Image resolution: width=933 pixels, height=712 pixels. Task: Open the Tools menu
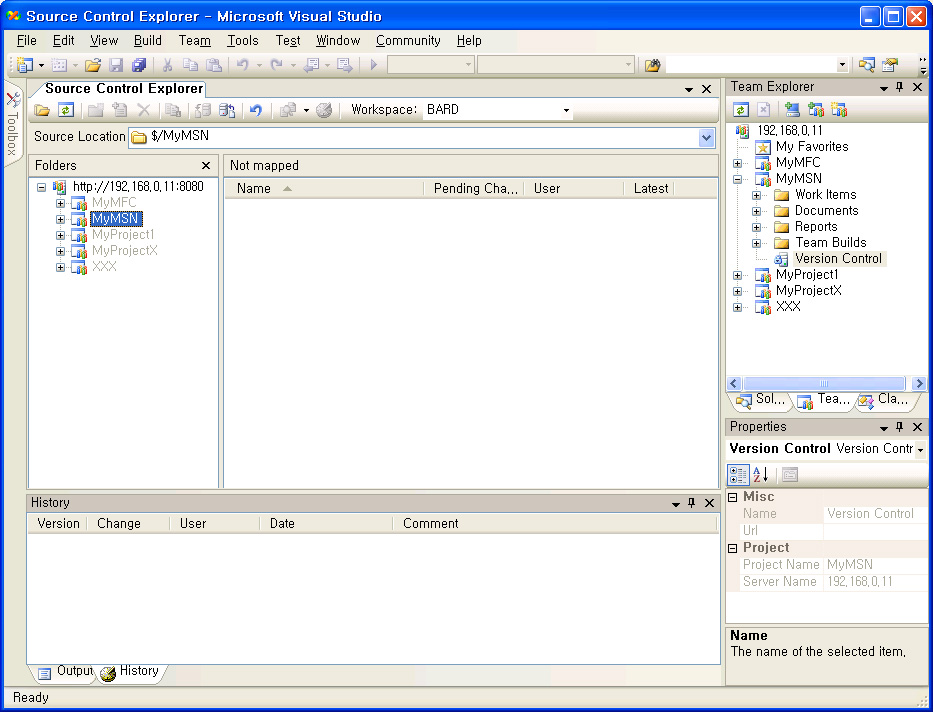point(243,40)
